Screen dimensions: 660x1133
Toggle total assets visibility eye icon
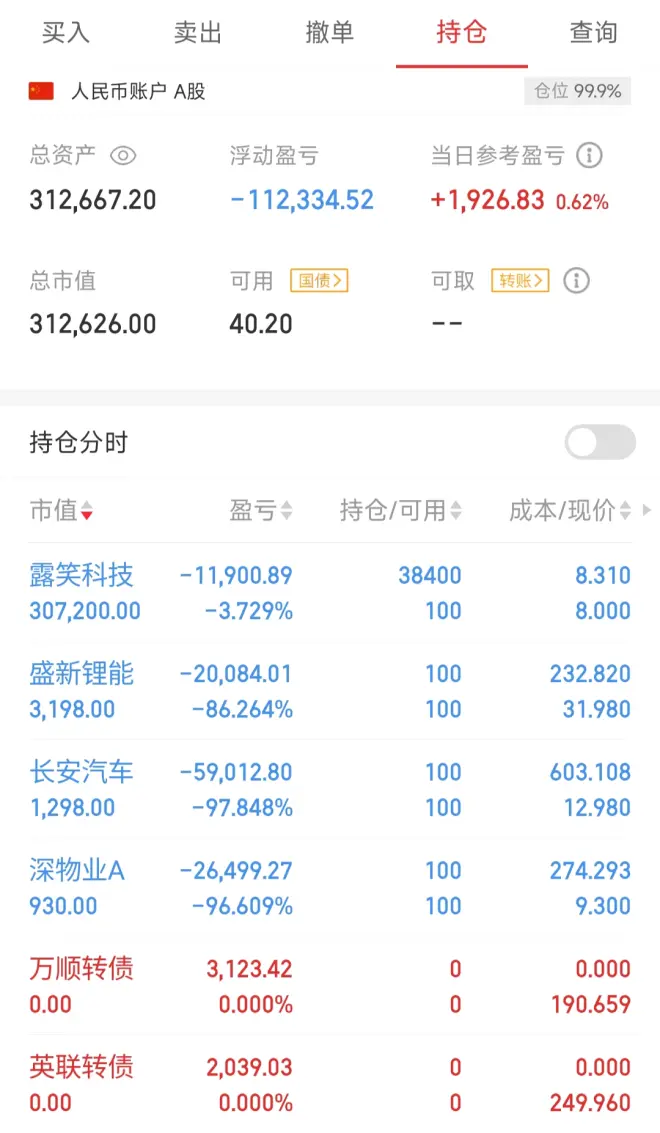pos(123,156)
